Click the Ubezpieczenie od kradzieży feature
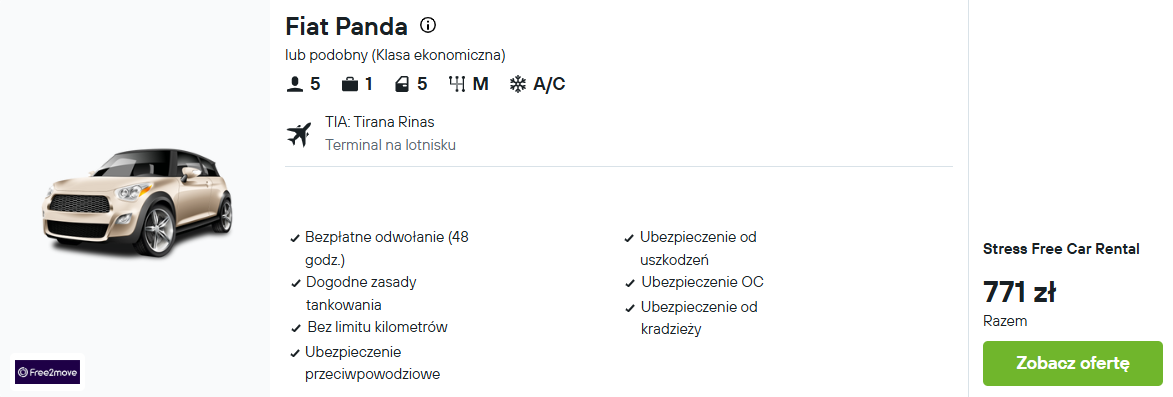1173x397 pixels. click(699, 318)
